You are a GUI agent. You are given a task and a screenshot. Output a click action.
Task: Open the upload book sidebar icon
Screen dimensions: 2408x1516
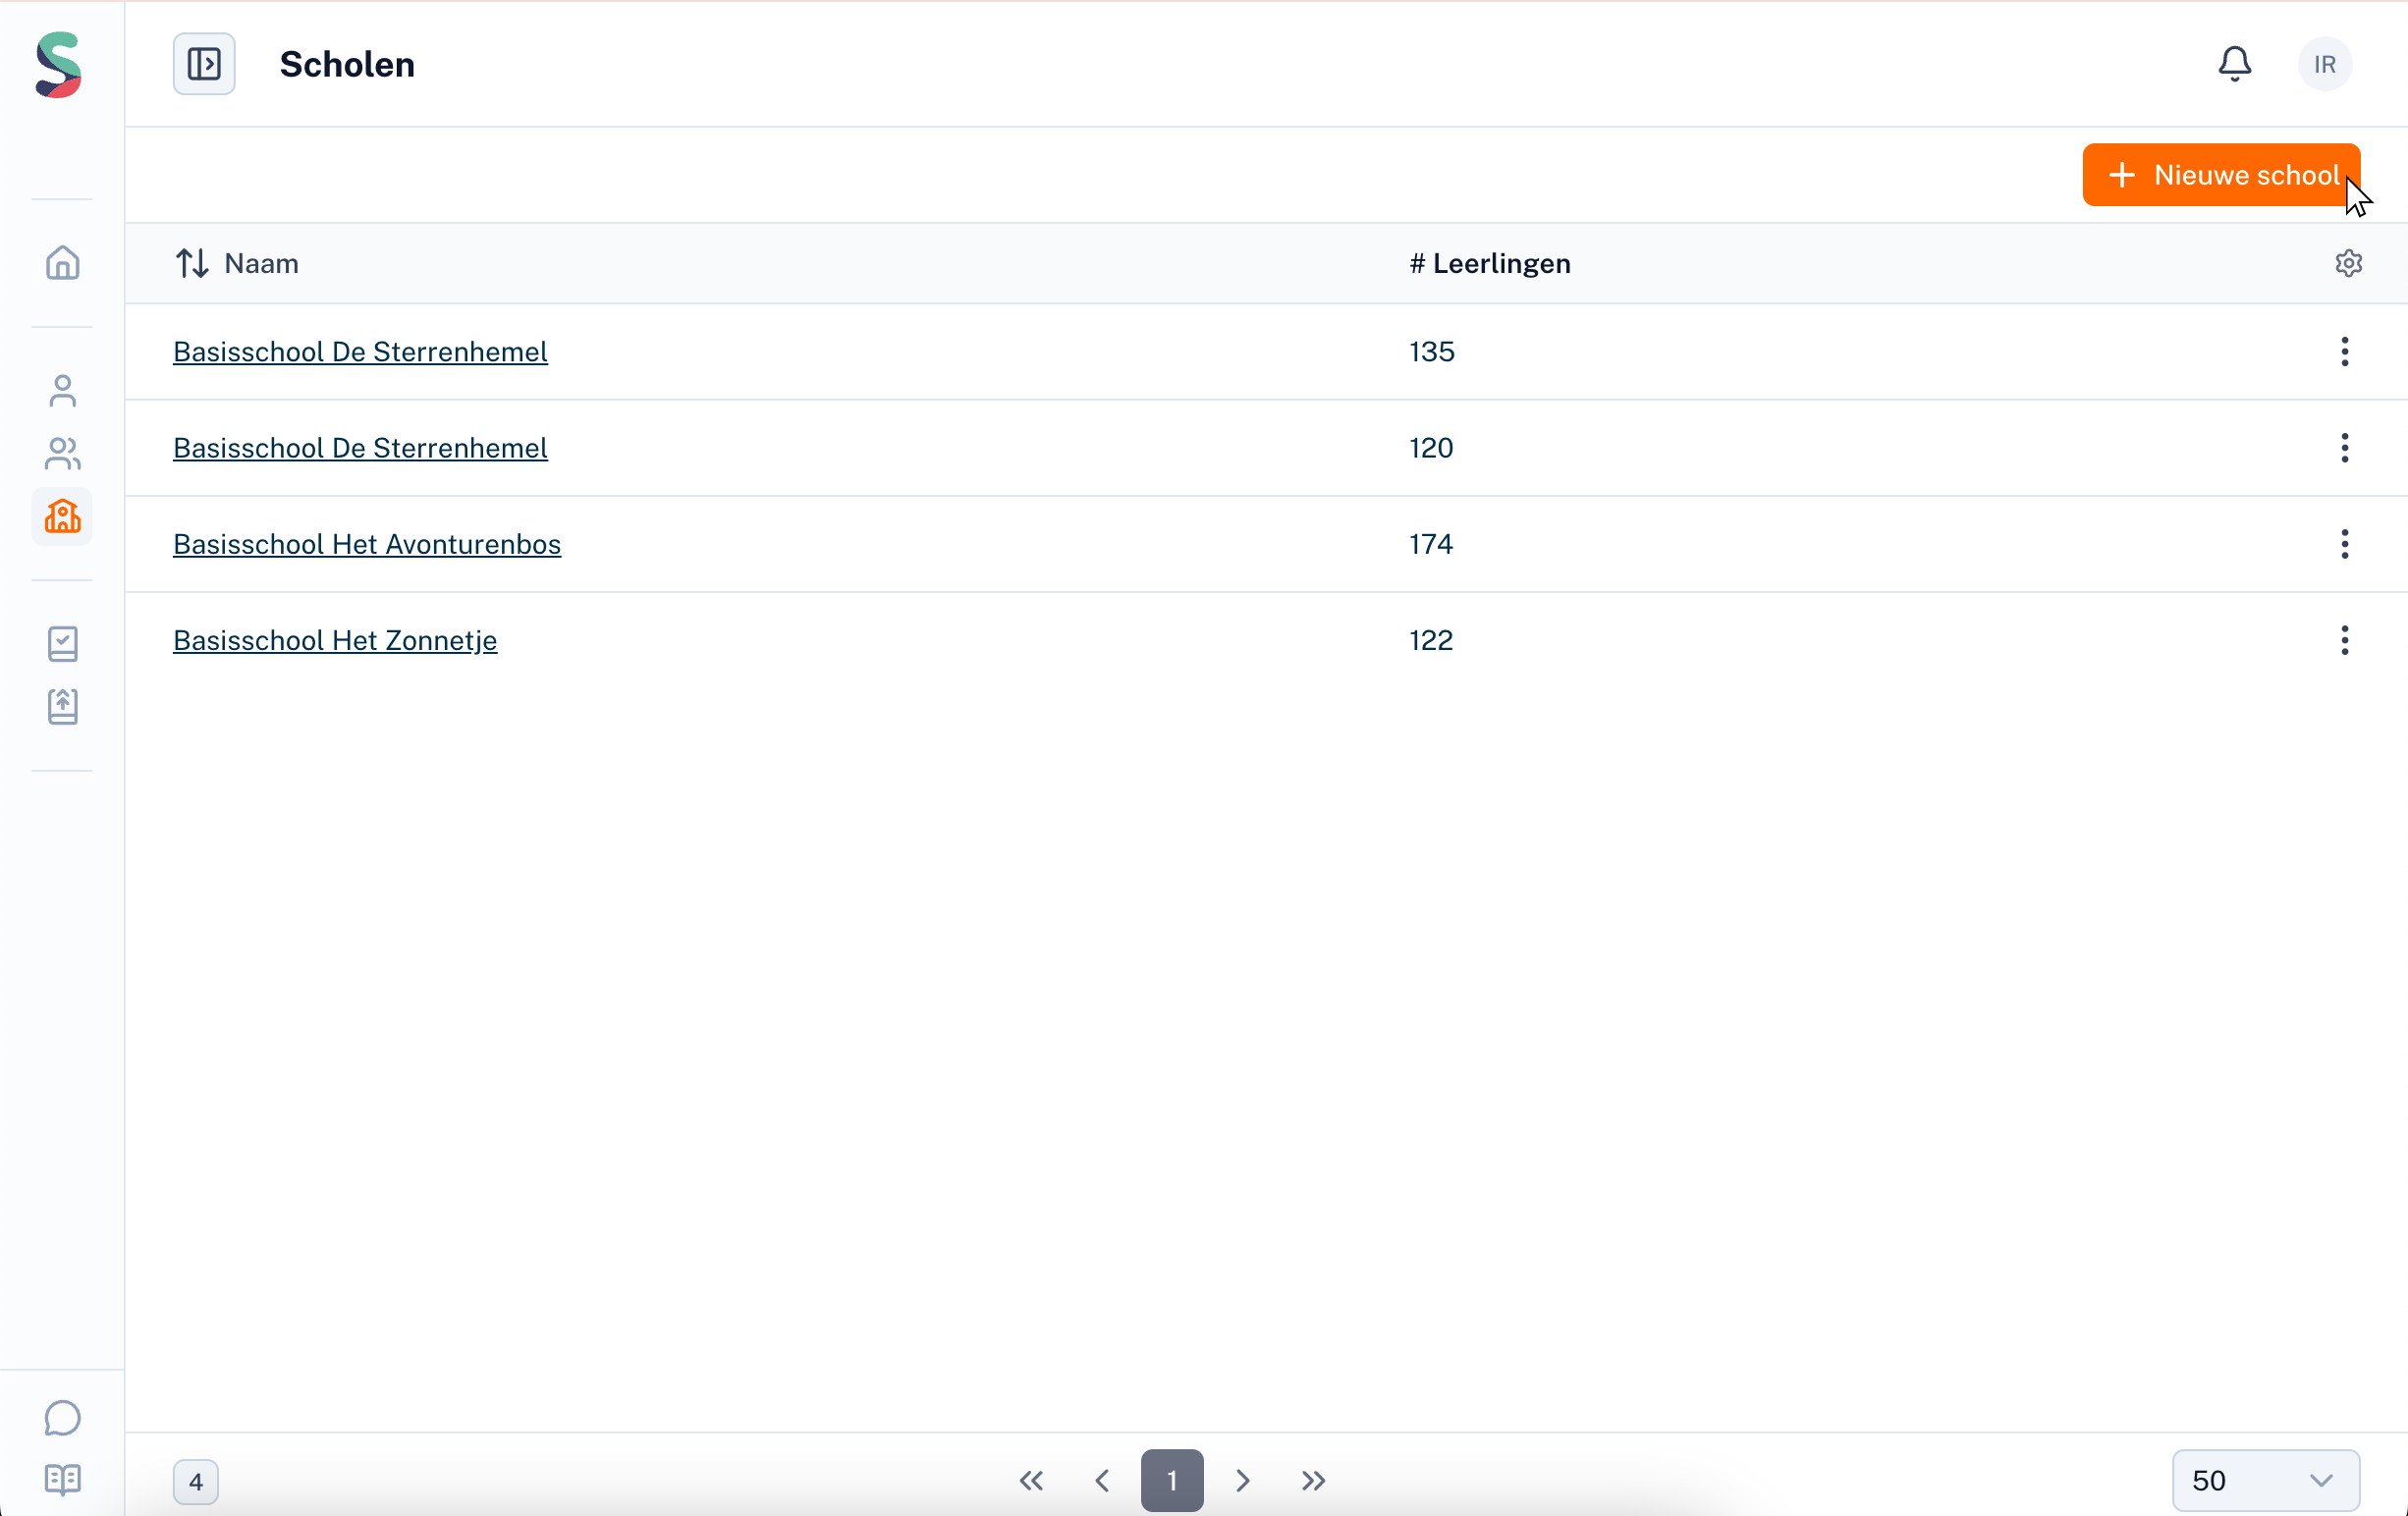62,706
